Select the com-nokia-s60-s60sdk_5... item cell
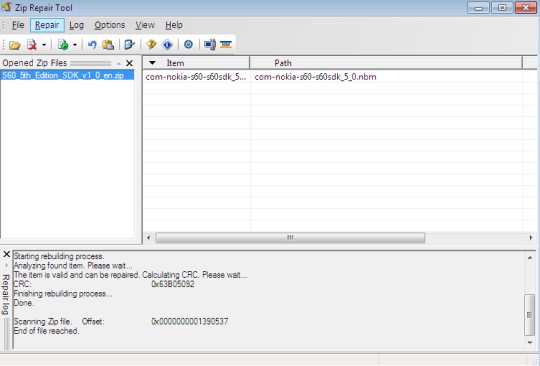 (196, 77)
